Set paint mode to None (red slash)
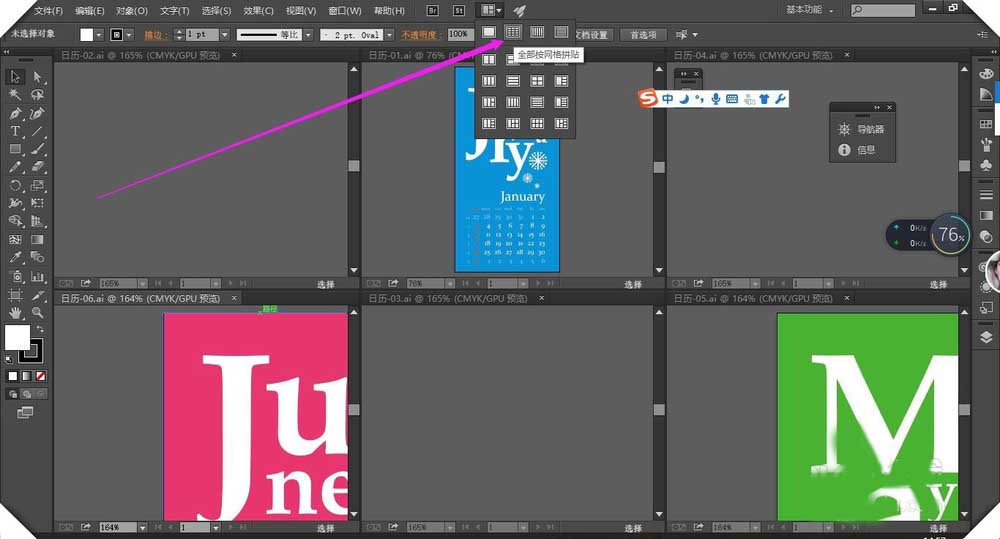Screen dimensions: 1000x539 40,376
